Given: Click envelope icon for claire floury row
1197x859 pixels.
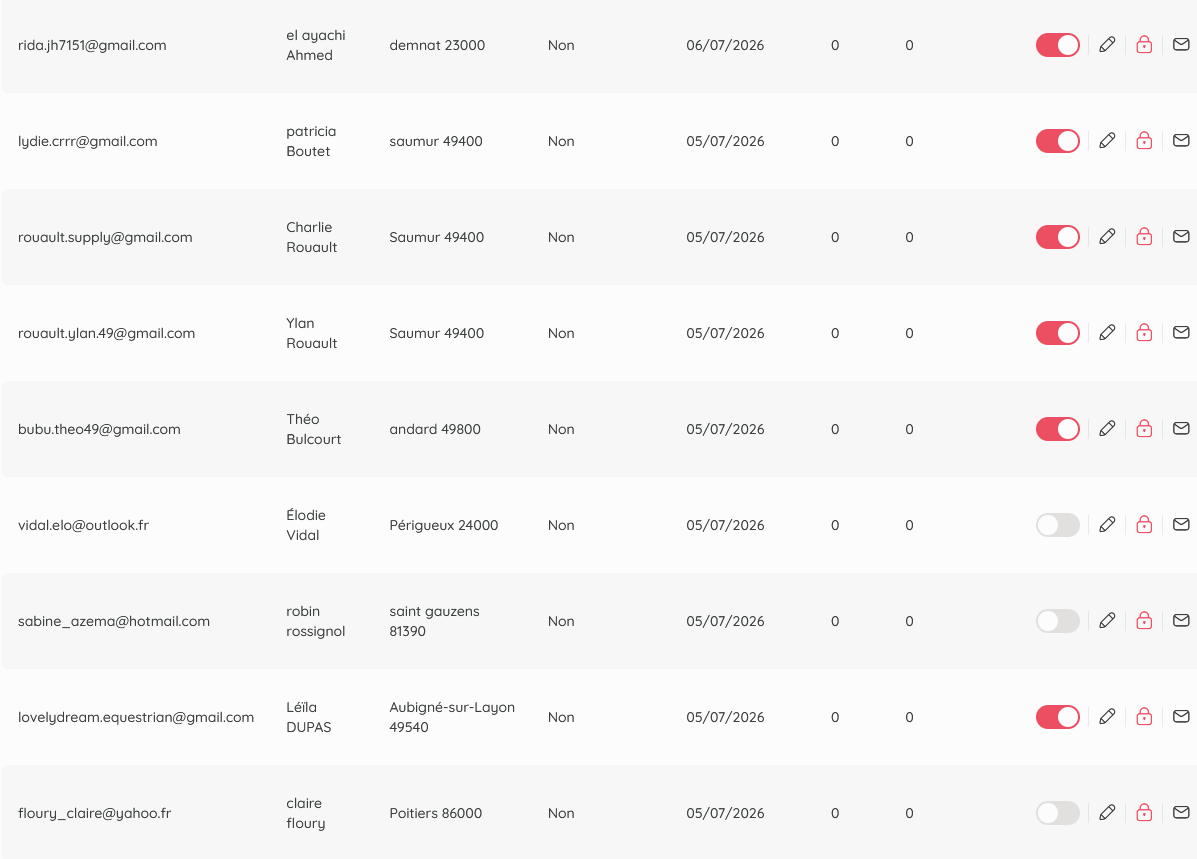Looking at the screenshot, I should tap(1181, 812).
